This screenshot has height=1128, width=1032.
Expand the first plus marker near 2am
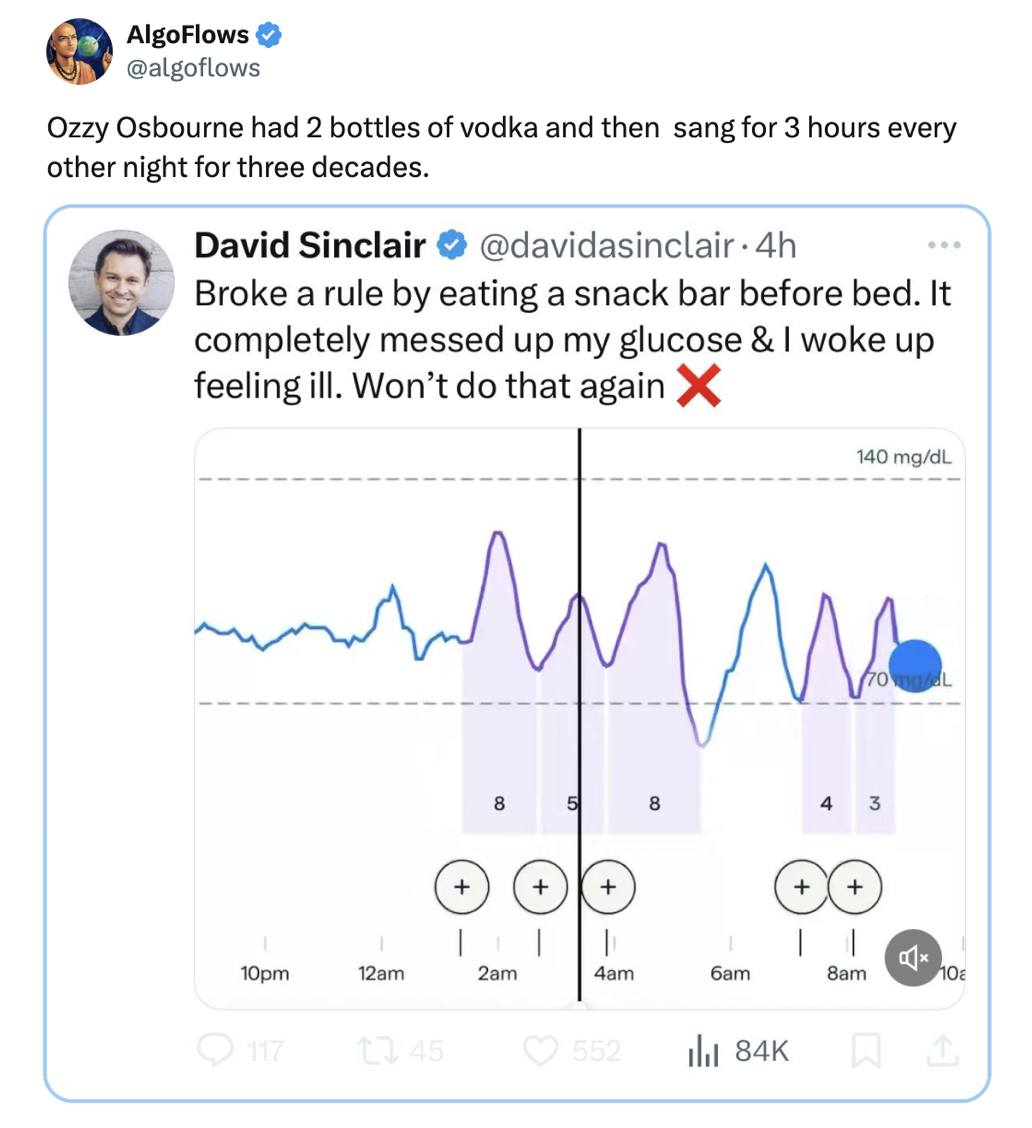462,886
